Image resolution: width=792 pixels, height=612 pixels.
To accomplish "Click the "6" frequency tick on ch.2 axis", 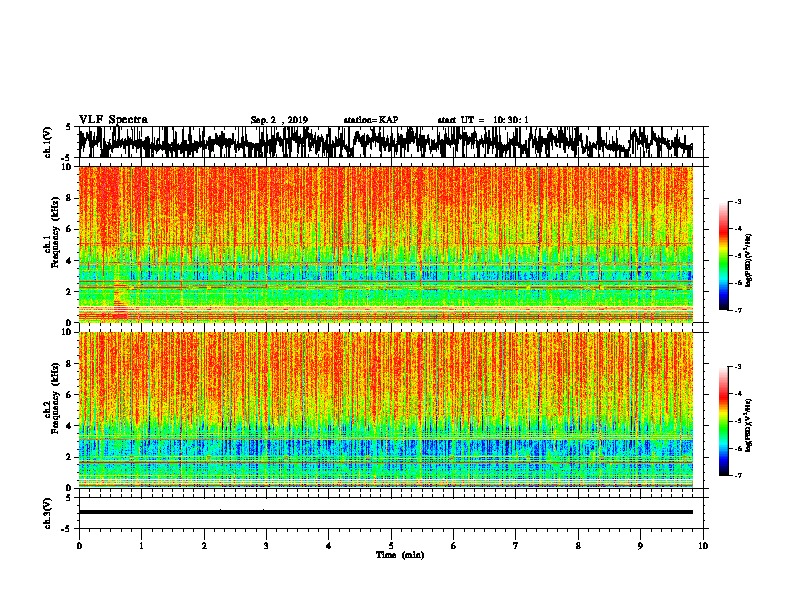I will point(69,395).
